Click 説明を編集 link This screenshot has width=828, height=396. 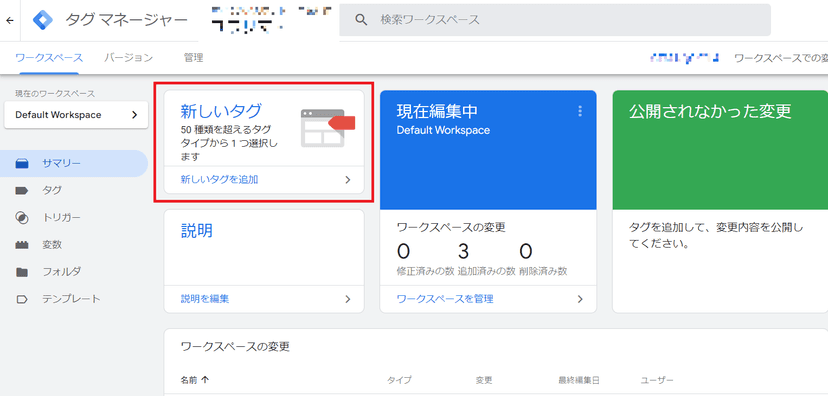click(205, 299)
